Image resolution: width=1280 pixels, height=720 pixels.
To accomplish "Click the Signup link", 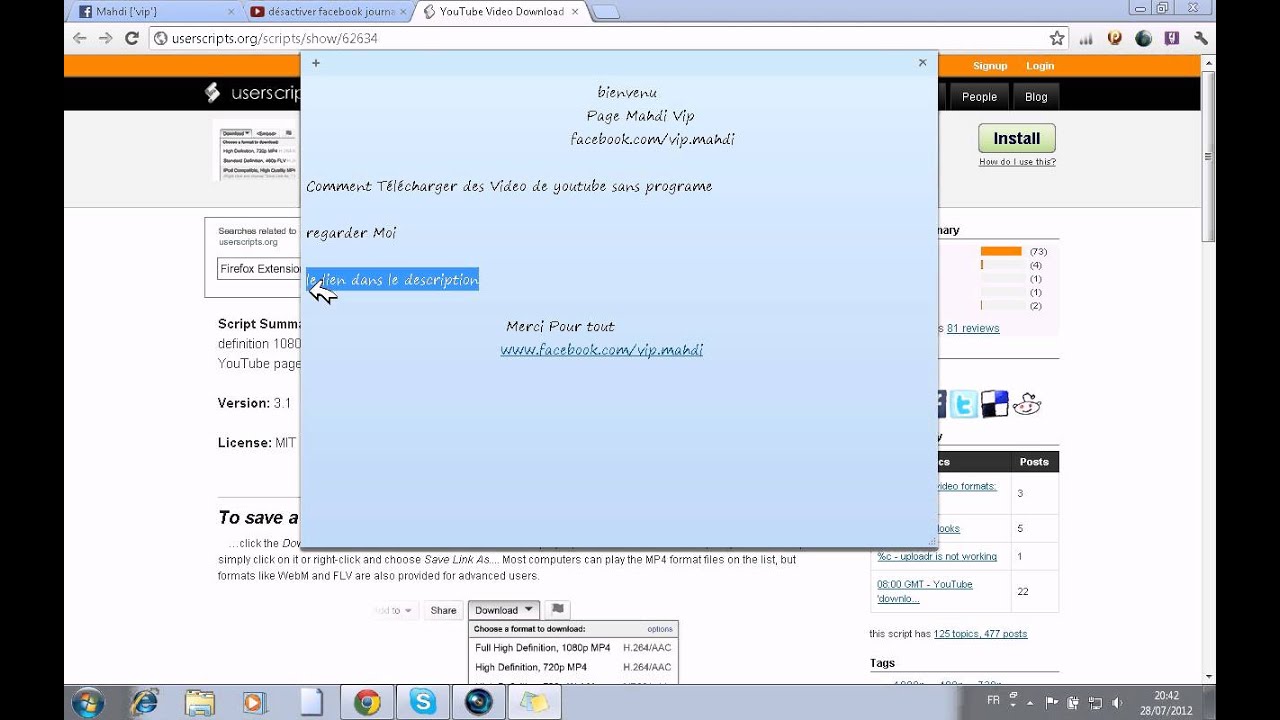I will click(x=990, y=66).
